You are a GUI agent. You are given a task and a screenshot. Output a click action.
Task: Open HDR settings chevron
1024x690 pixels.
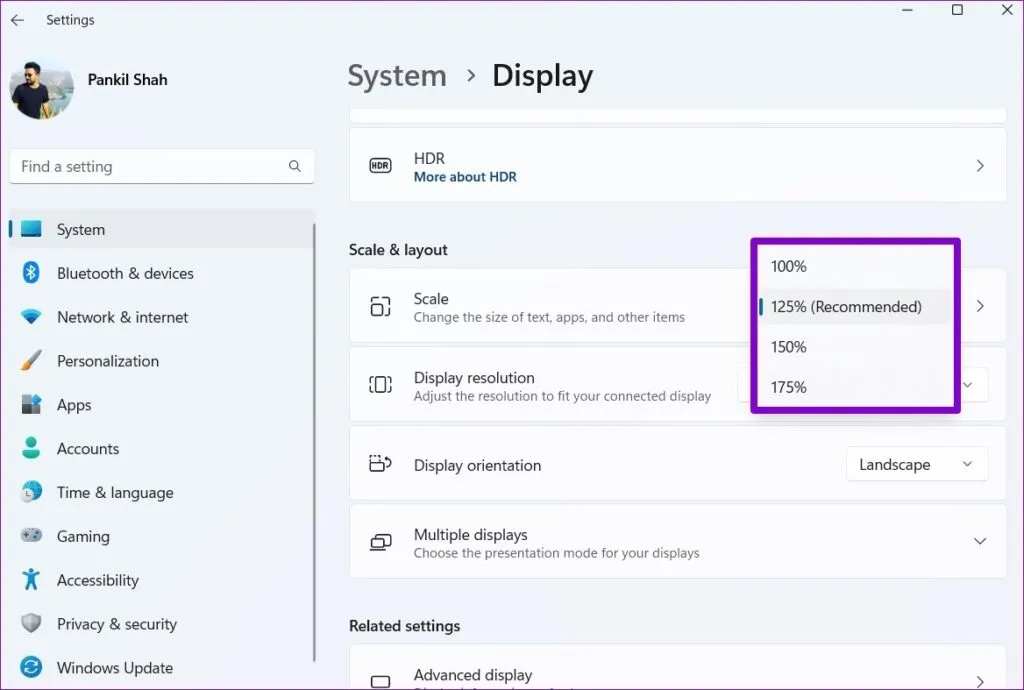click(x=979, y=166)
